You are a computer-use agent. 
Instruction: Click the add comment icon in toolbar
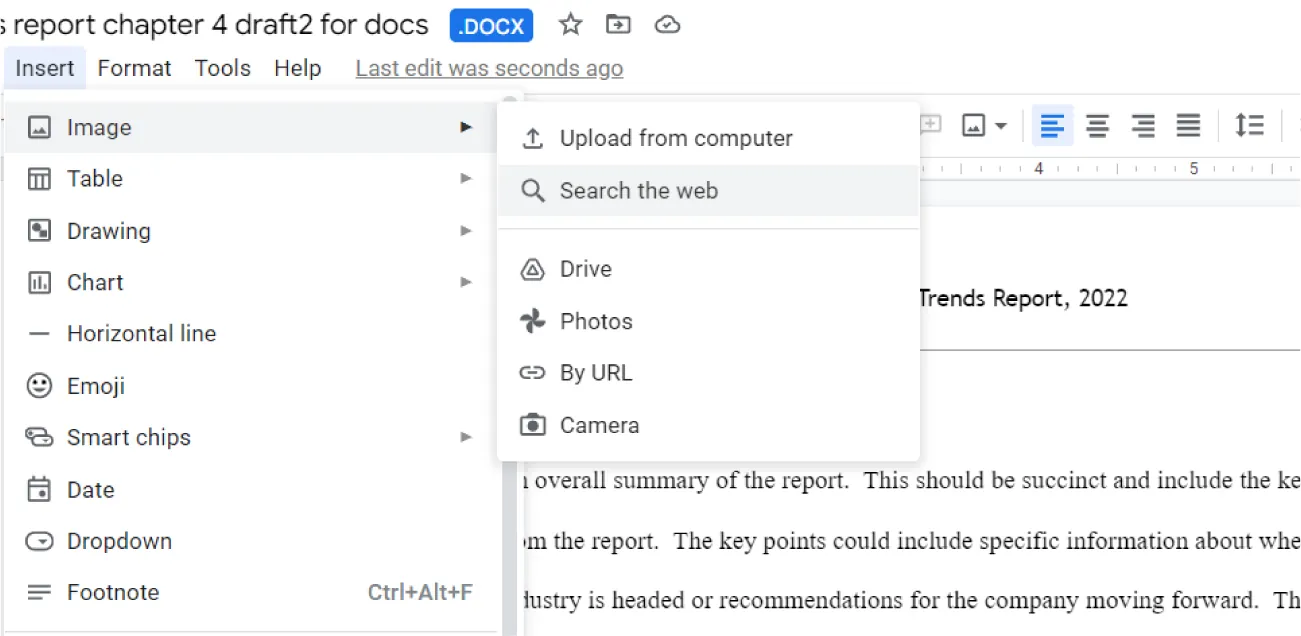929,125
